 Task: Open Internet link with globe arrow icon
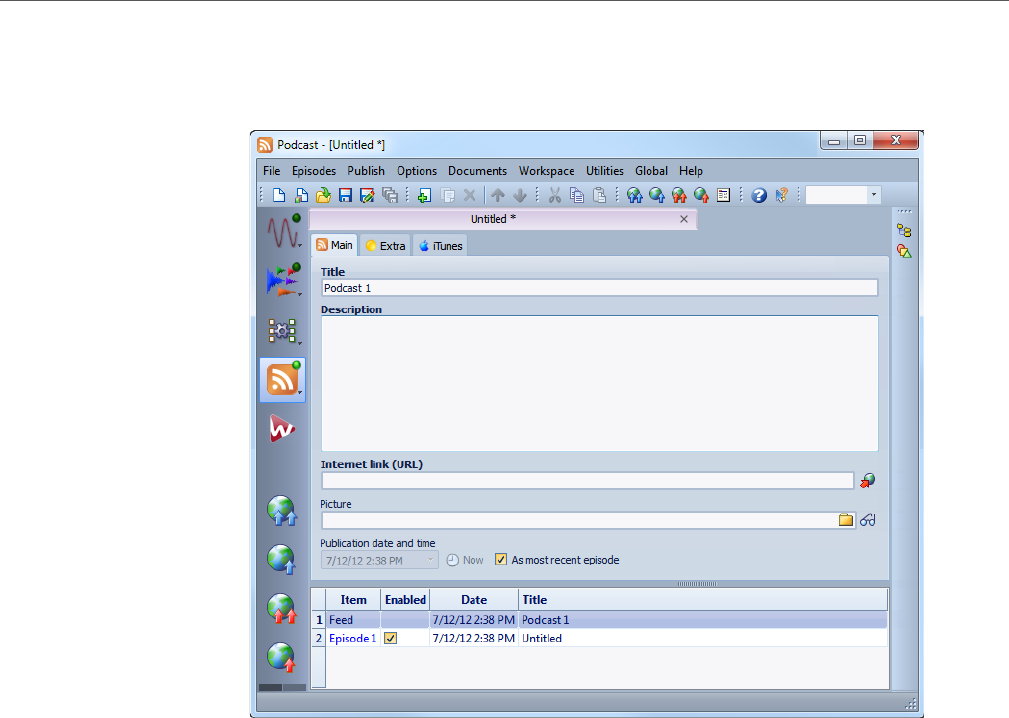click(x=867, y=480)
